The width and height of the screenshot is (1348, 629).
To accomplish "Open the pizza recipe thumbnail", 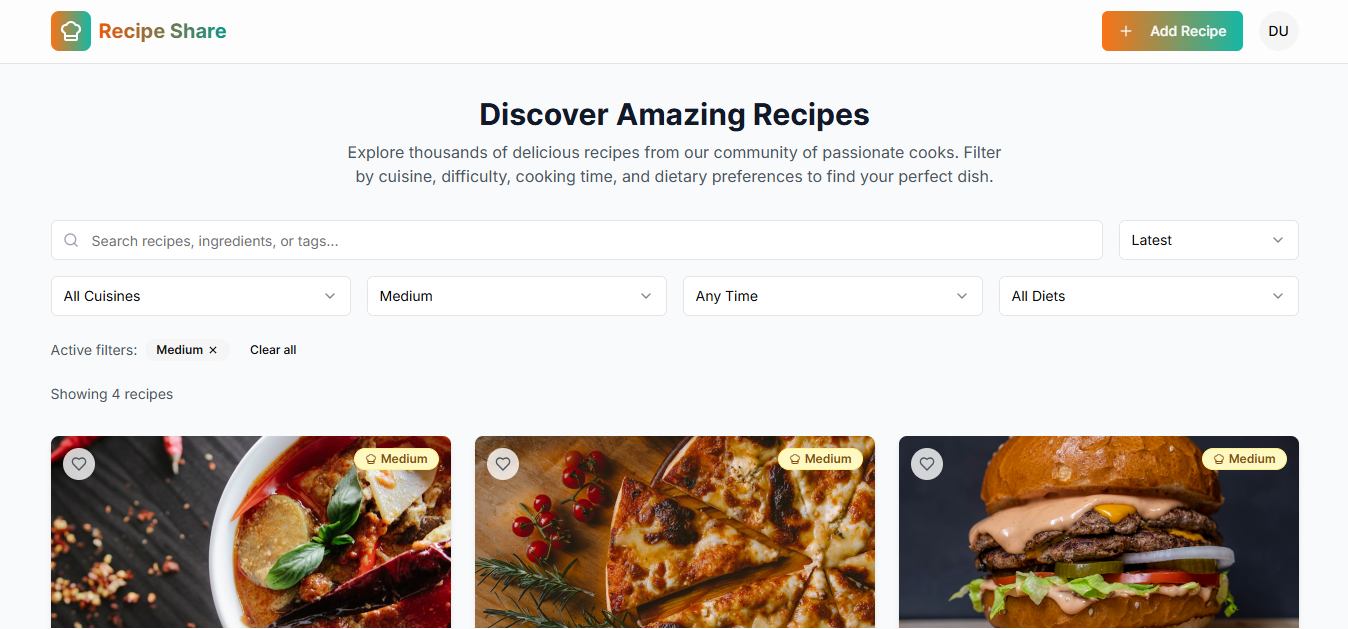I will pos(675,532).
